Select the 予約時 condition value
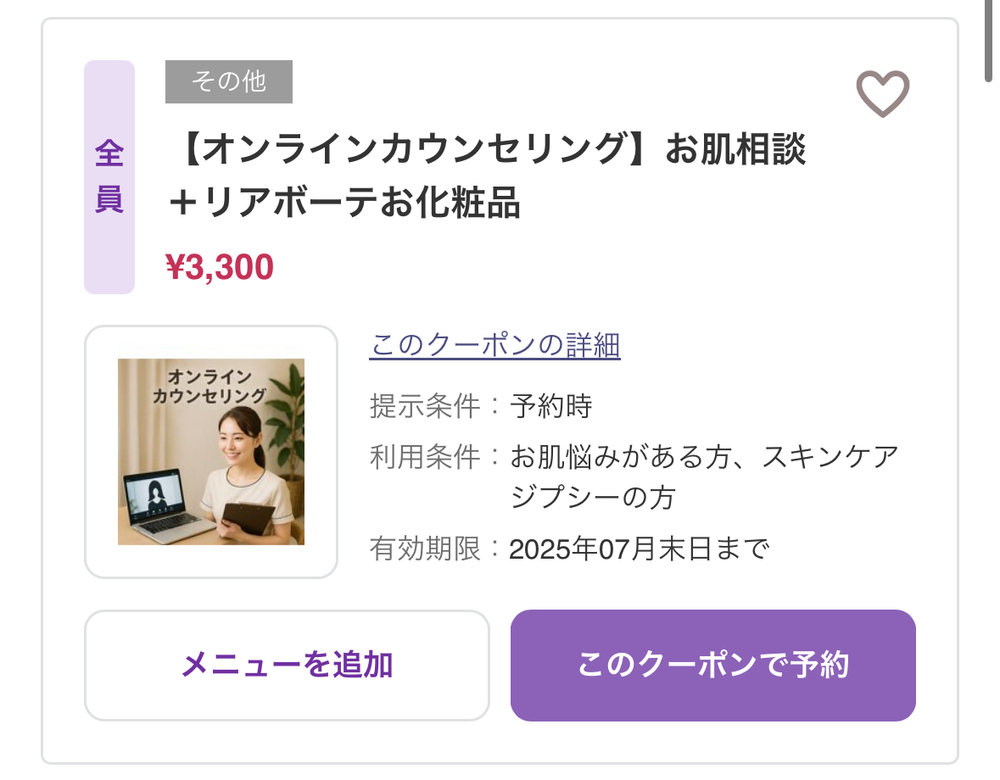Viewport: 1000px width, 780px height. click(551, 406)
